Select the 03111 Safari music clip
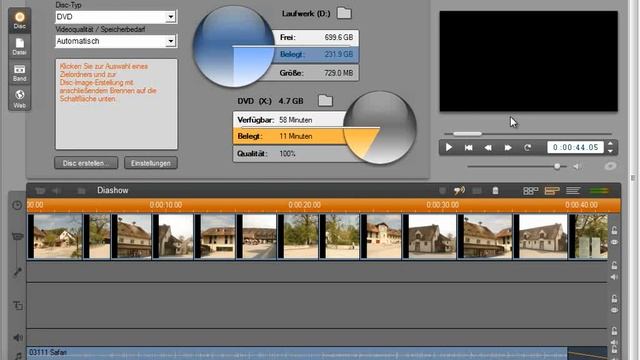The image size is (640, 360). (x=297, y=353)
